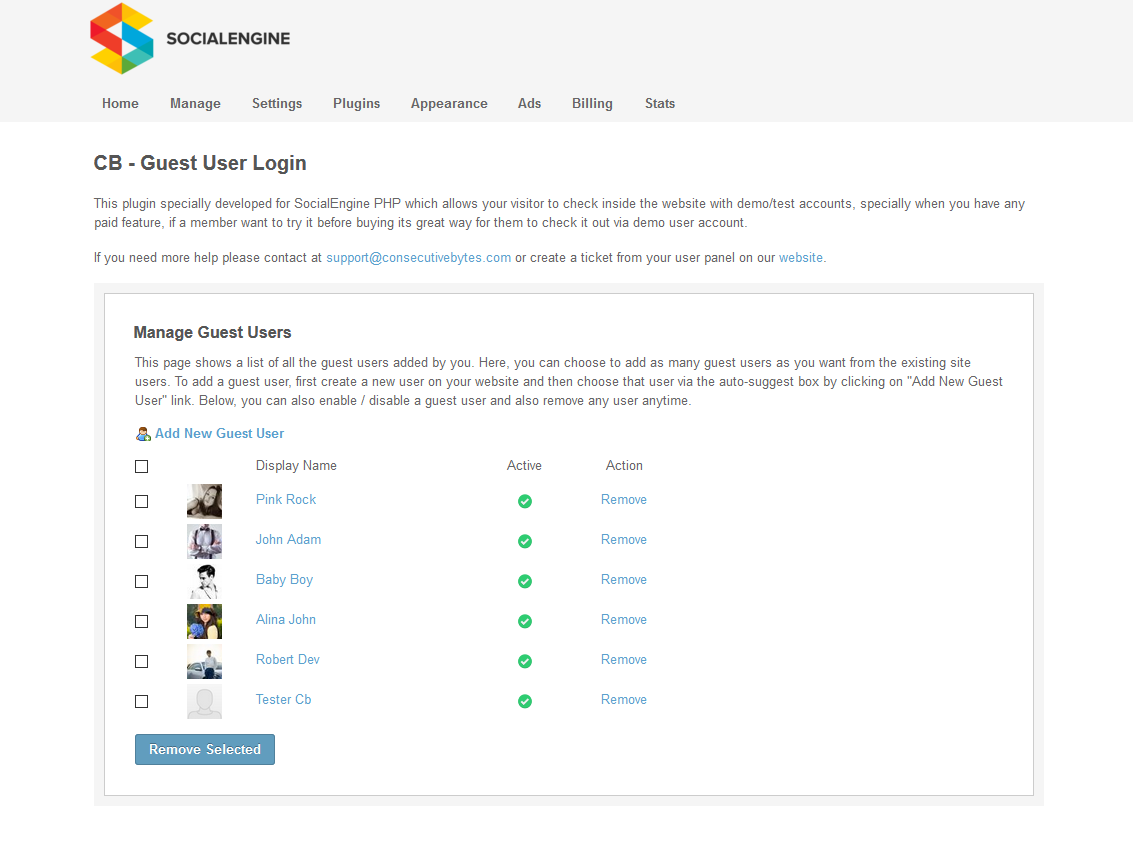Click the Add New Guest User icon
1133x860 pixels.
143,434
